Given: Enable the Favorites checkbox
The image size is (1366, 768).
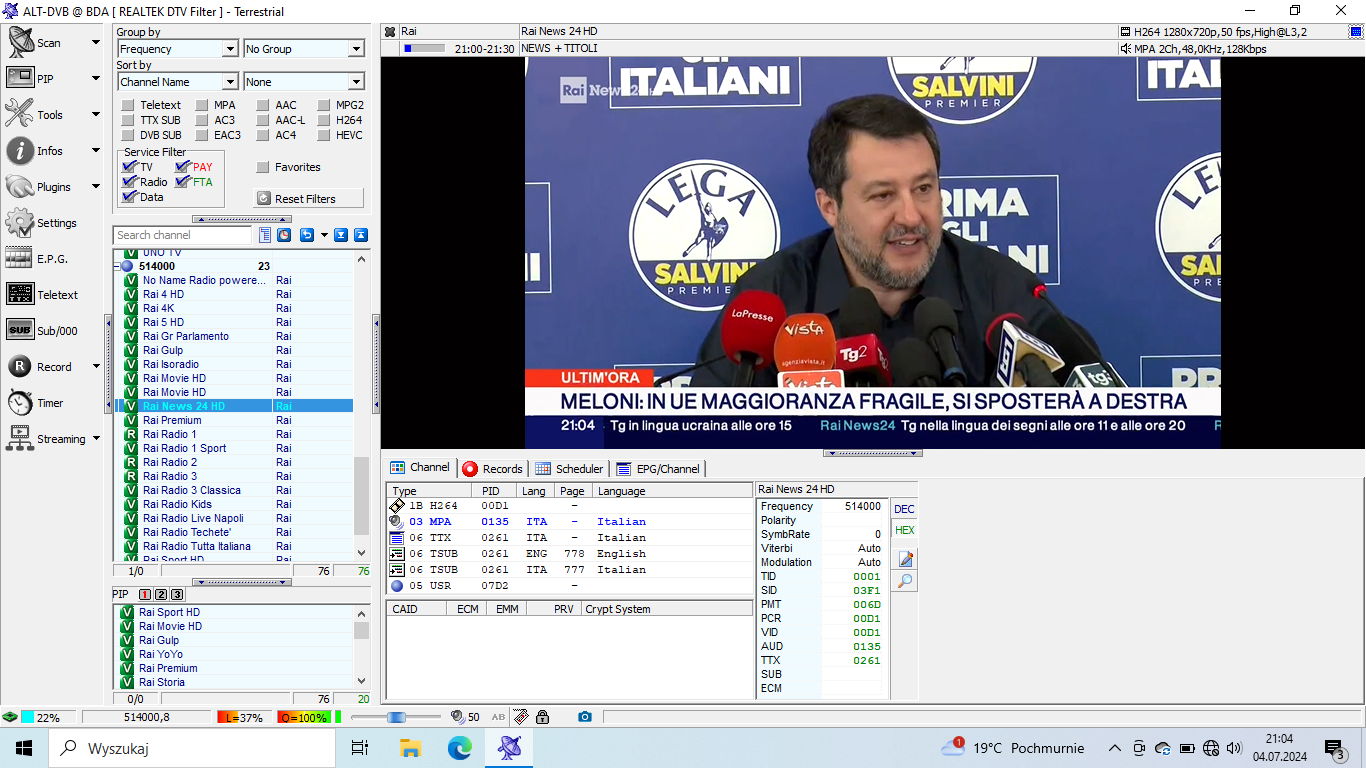Looking at the screenshot, I should pyautogui.click(x=263, y=167).
